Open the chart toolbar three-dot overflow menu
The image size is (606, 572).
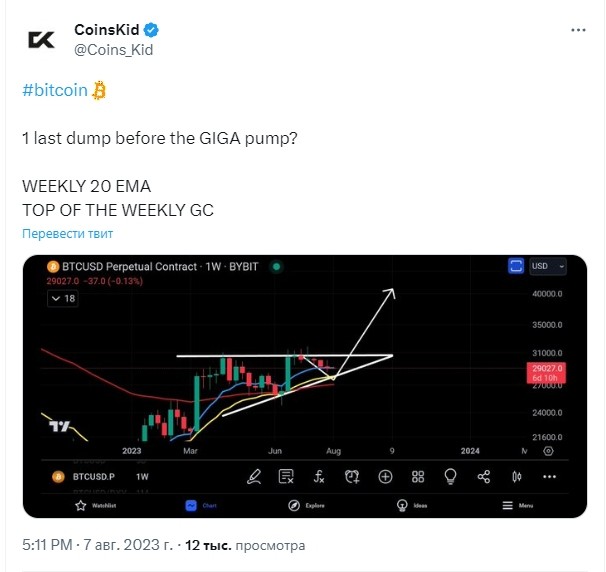point(550,477)
